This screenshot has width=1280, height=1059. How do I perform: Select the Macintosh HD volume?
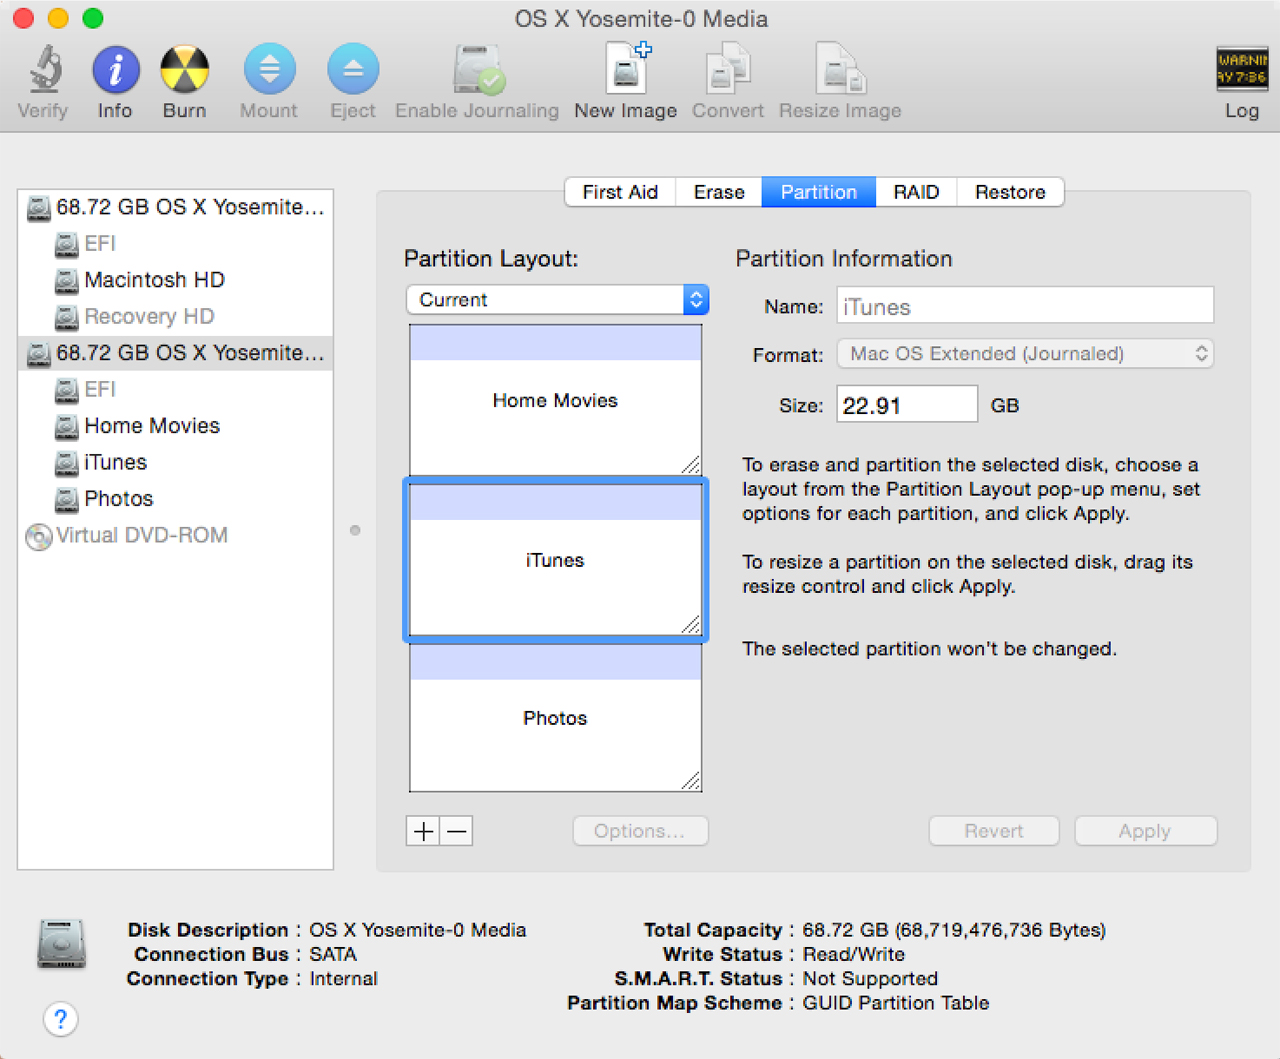pos(176,280)
